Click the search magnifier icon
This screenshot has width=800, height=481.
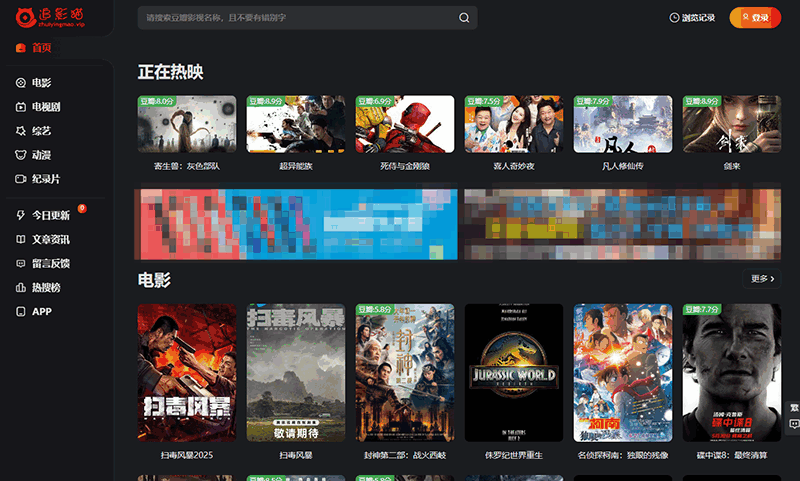coord(464,18)
